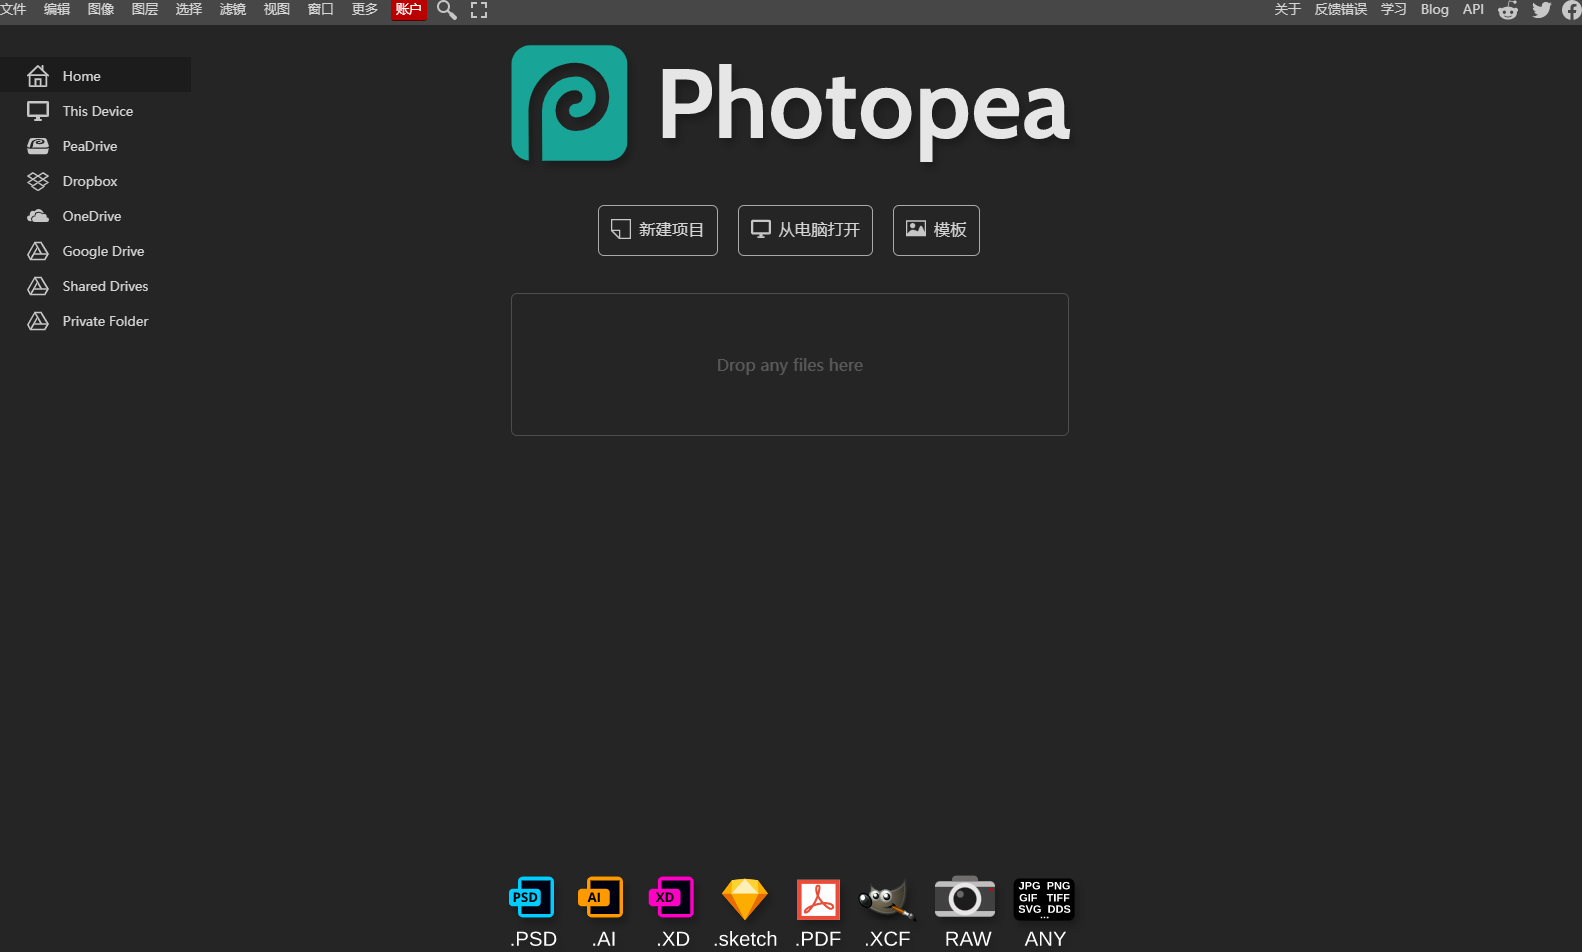Viewport: 1582px width, 952px height.
Task: Click the .XCF GIMP icon
Action: click(887, 898)
